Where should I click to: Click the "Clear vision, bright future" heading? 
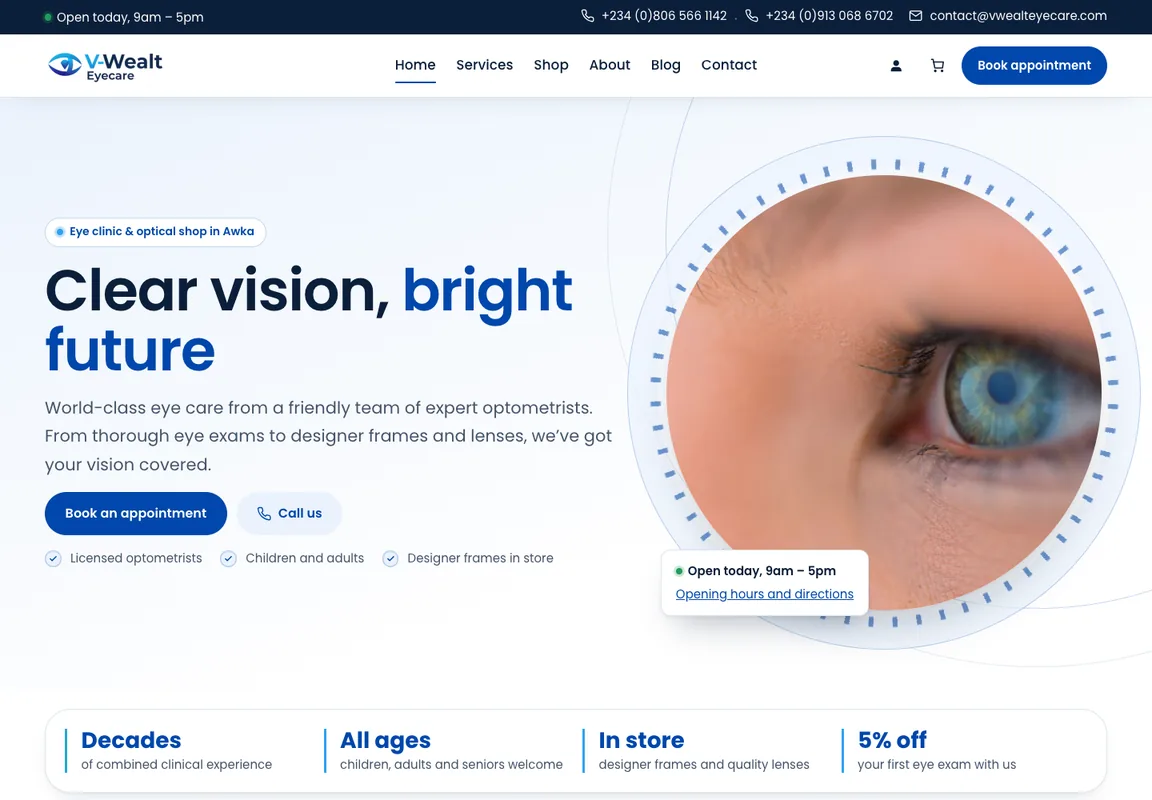point(309,320)
